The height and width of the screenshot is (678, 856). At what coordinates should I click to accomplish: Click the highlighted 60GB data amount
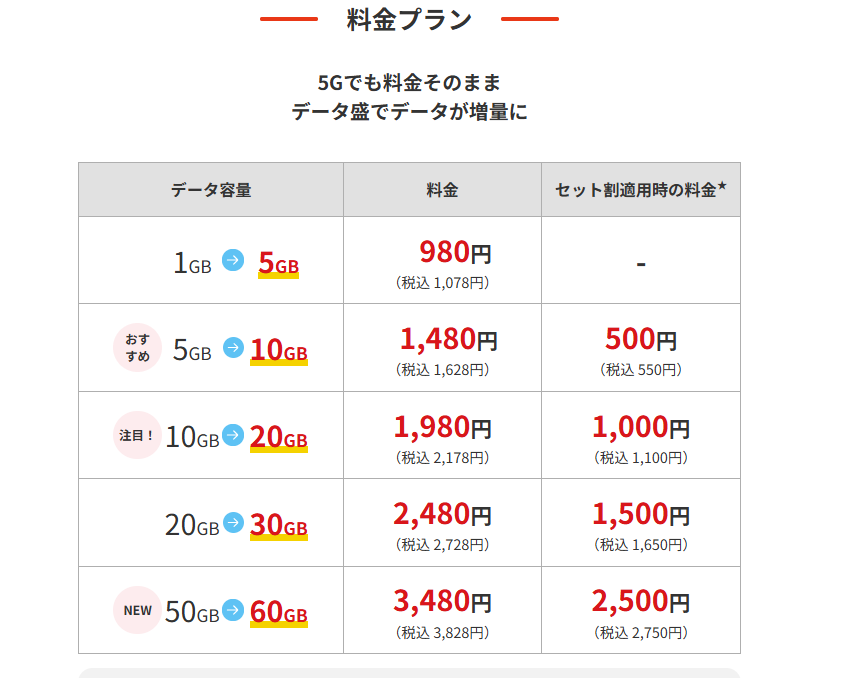279,611
